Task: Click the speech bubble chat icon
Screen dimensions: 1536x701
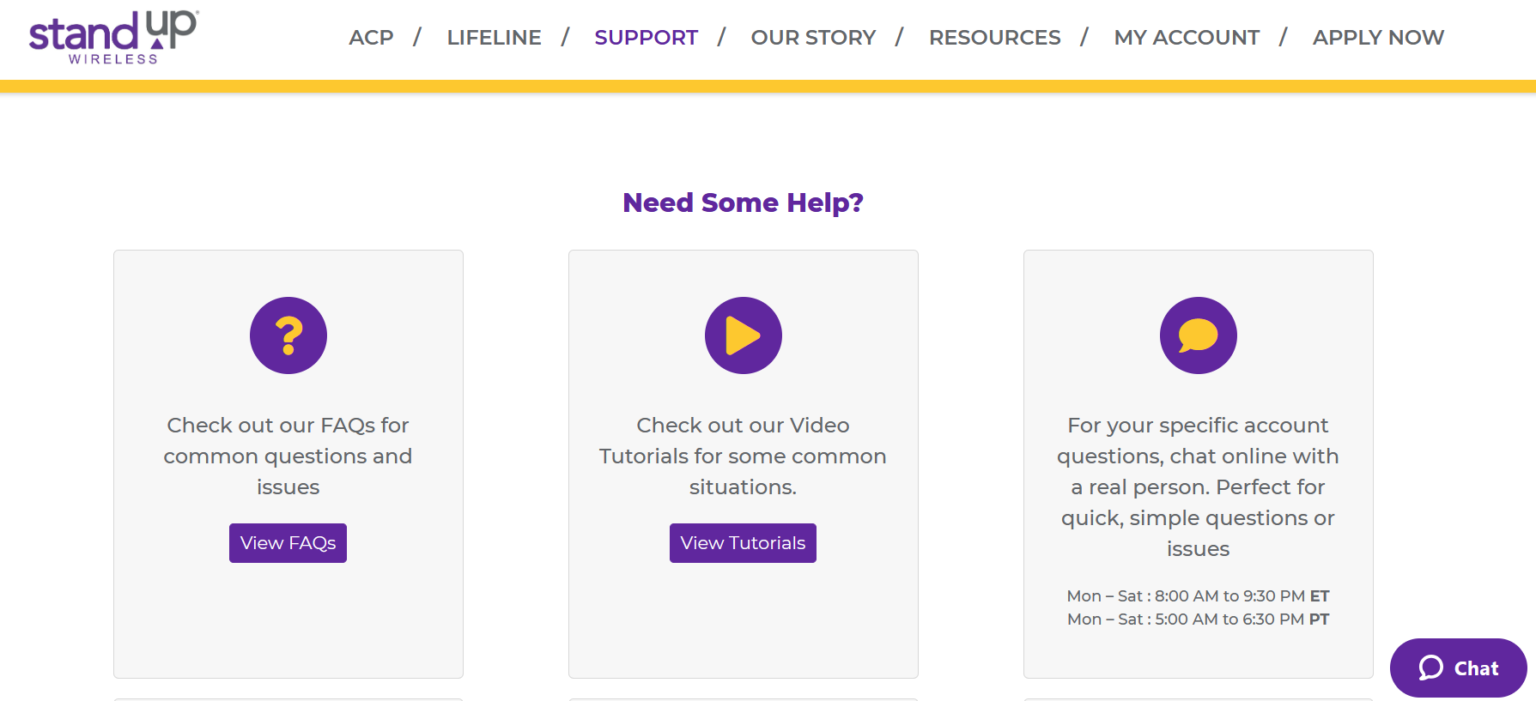Action: pyautogui.click(x=1198, y=336)
